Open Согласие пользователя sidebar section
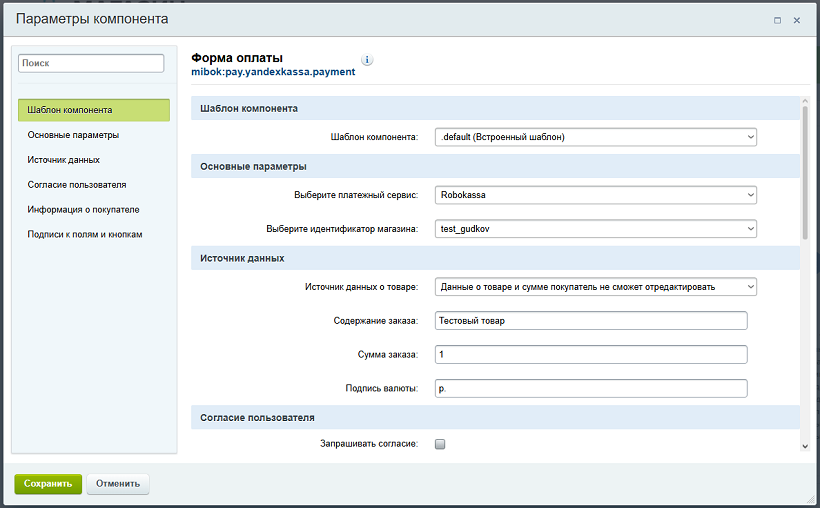The image size is (820, 508). tap(77, 185)
